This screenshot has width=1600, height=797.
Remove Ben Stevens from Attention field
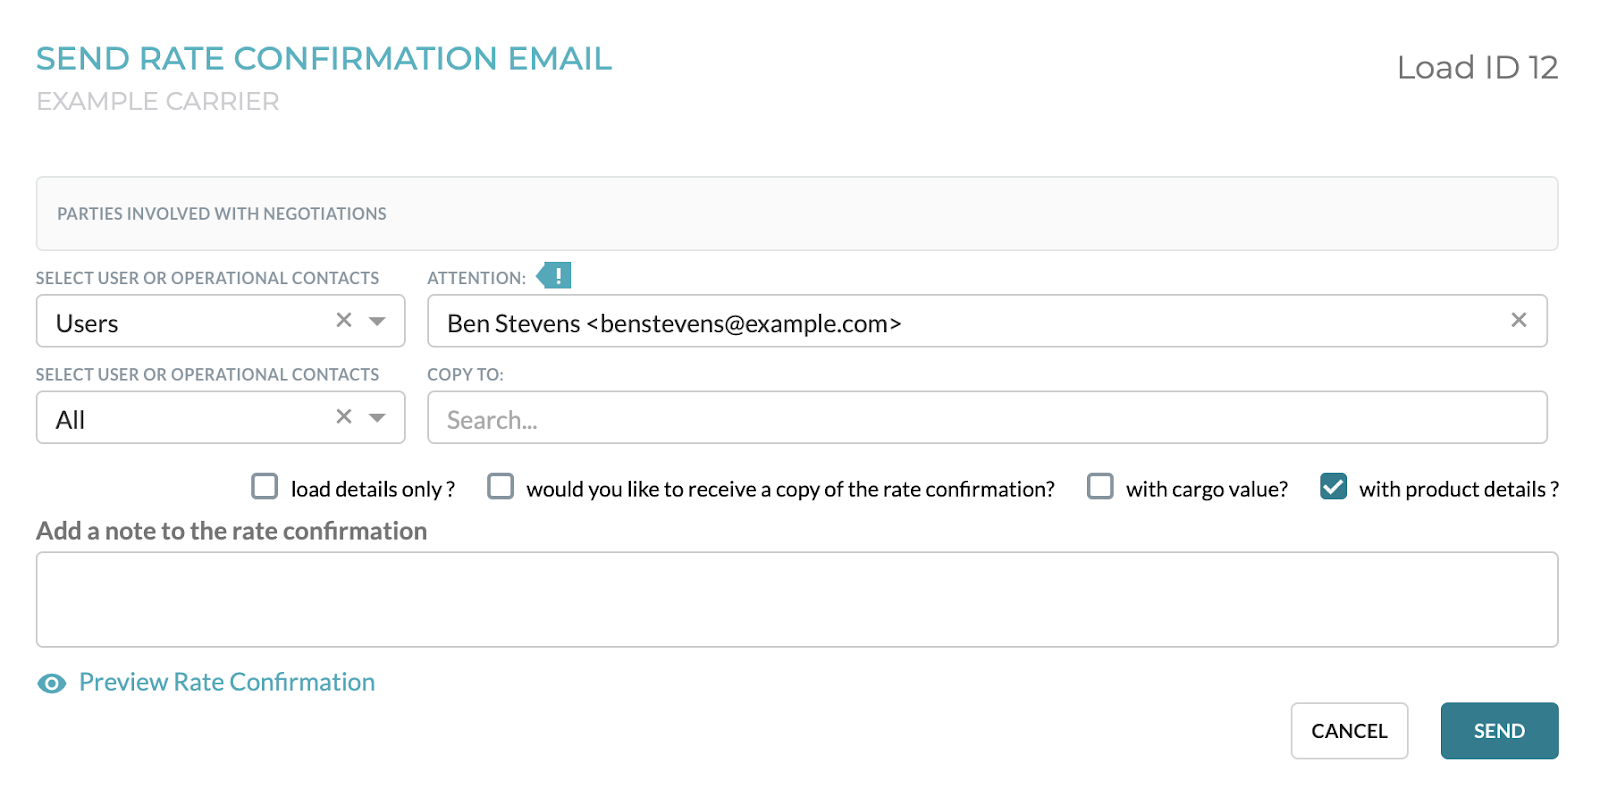click(1518, 320)
